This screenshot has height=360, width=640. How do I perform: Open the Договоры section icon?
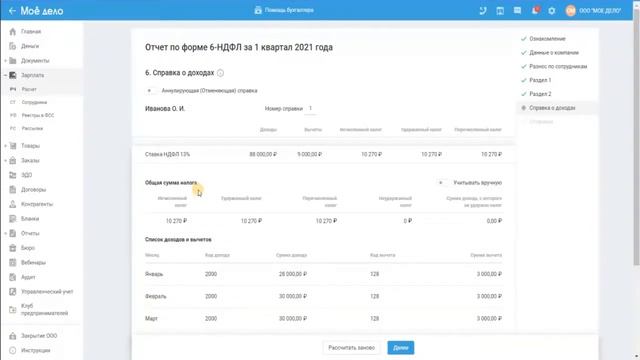pyautogui.click(x=13, y=189)
